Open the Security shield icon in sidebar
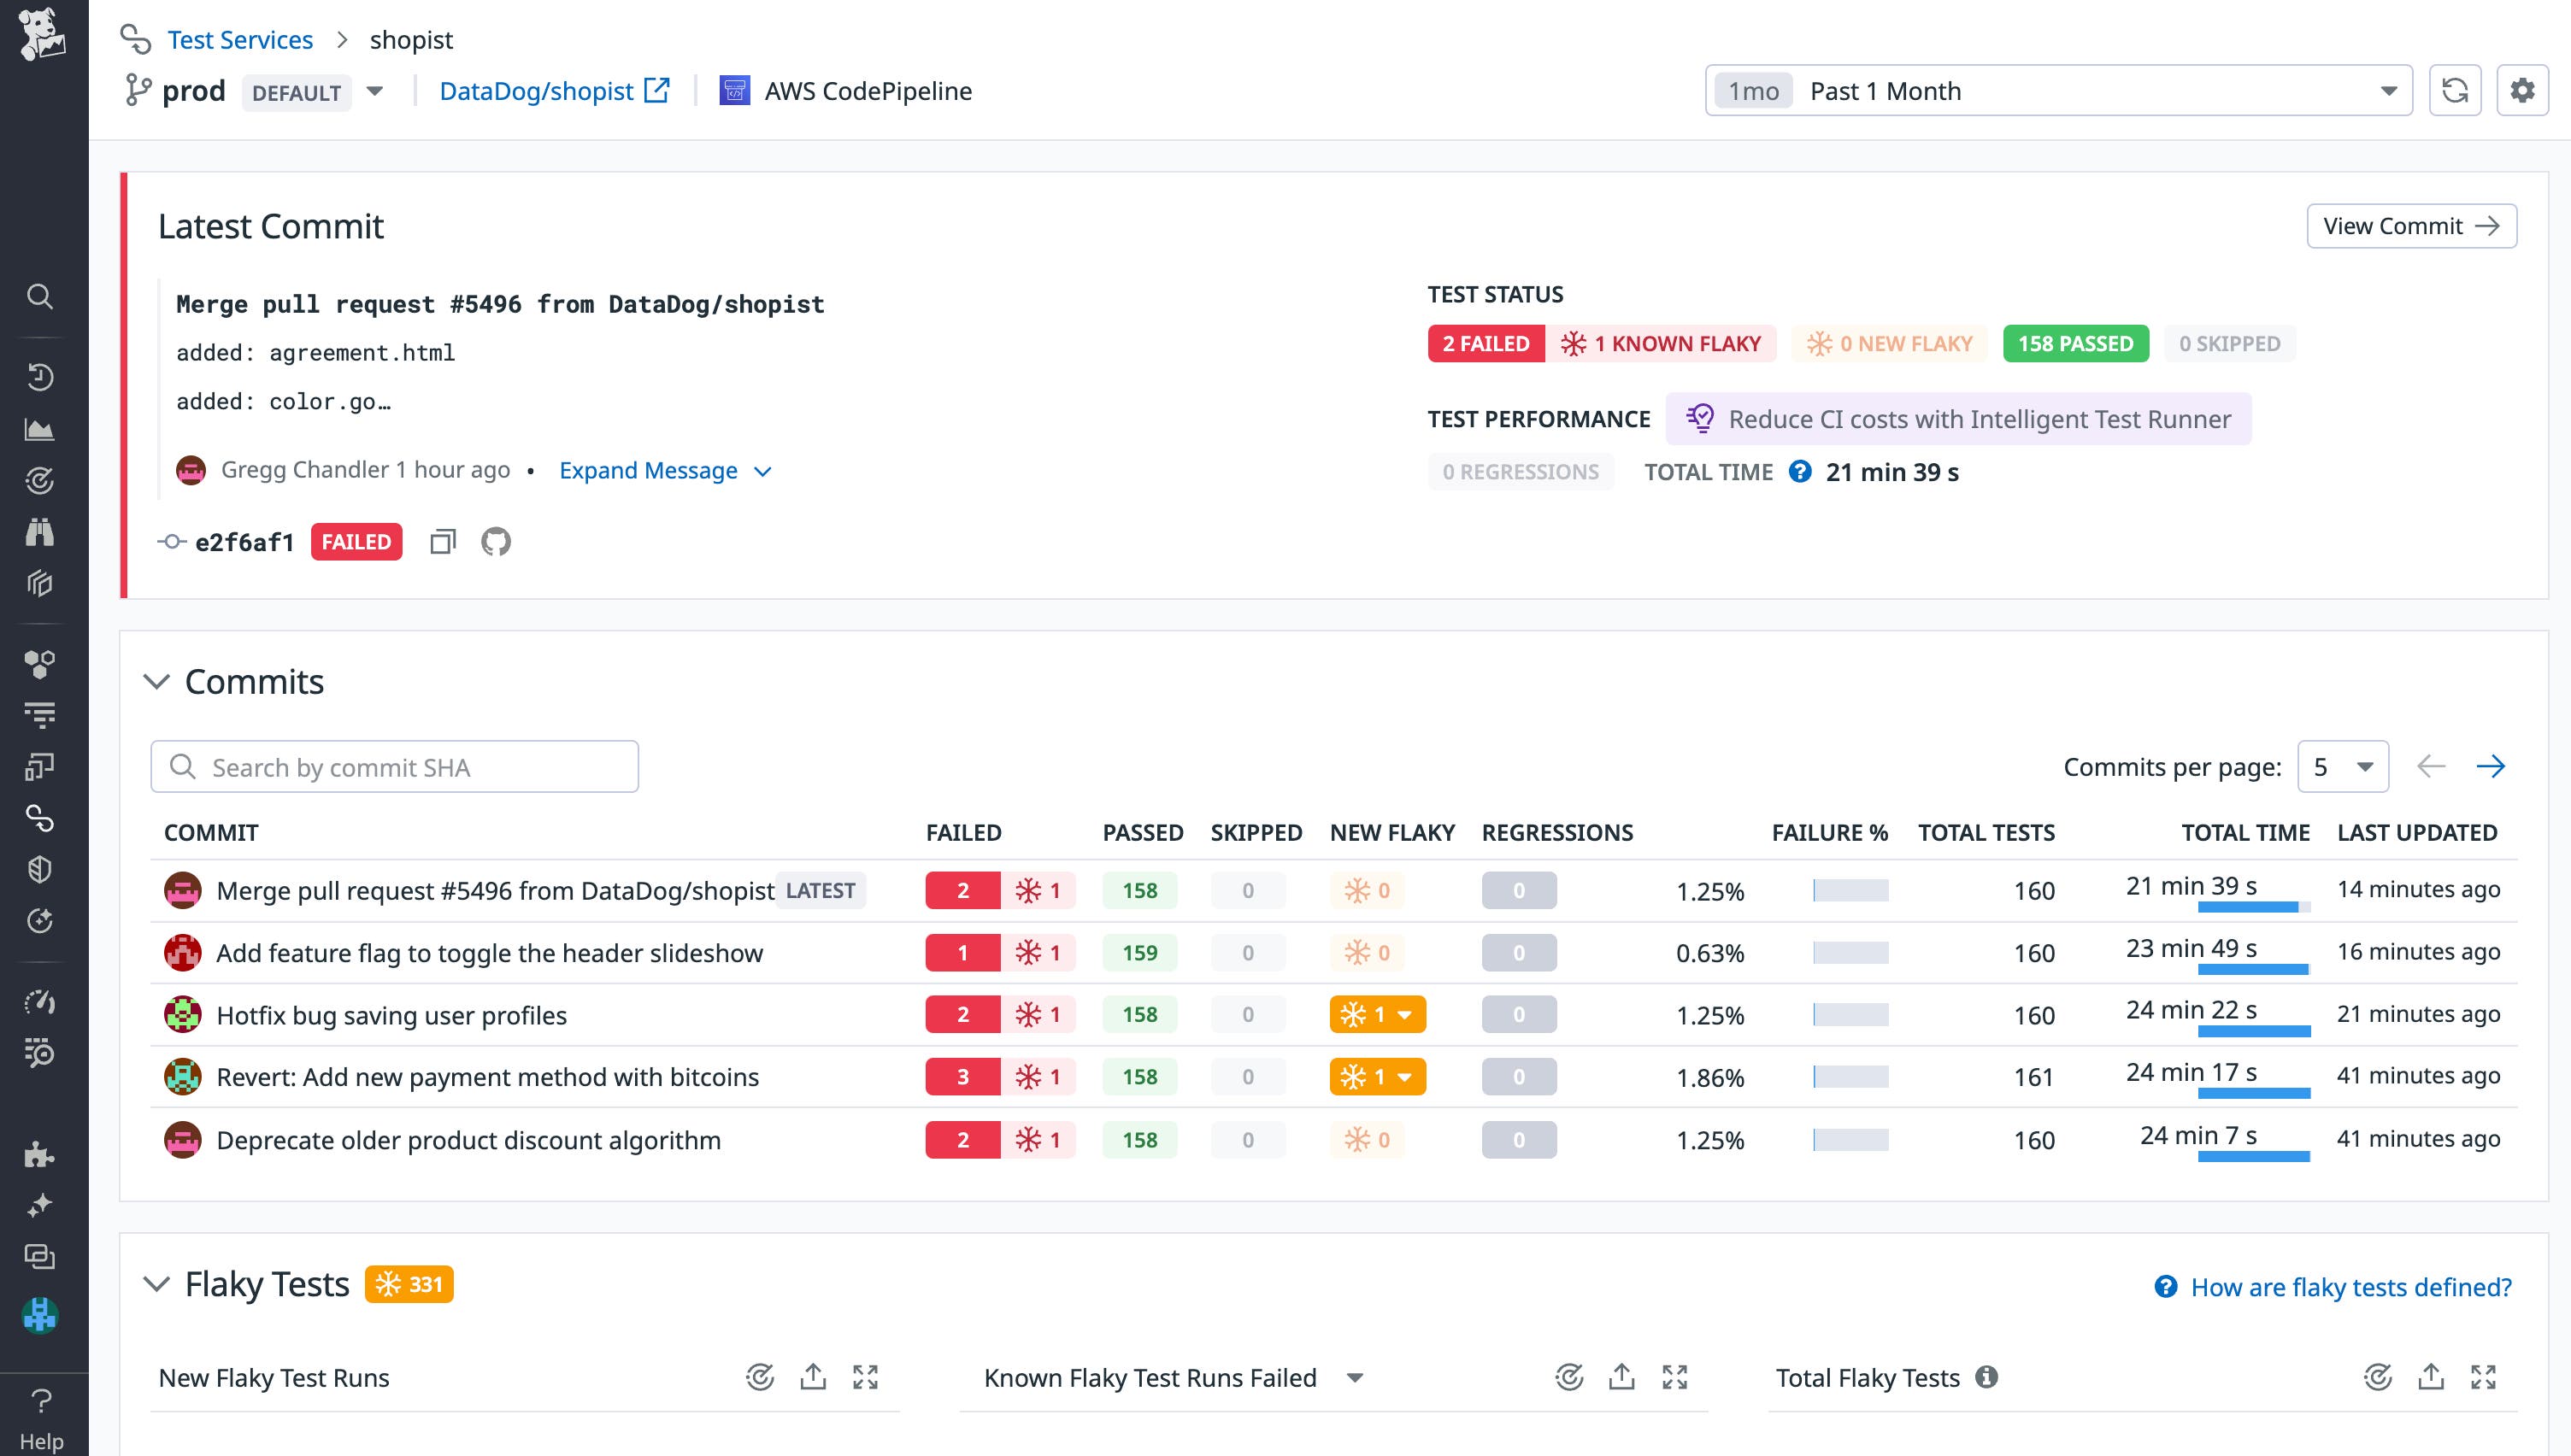This screenshot has width=2571, height=1456. (x=40, y=868)
